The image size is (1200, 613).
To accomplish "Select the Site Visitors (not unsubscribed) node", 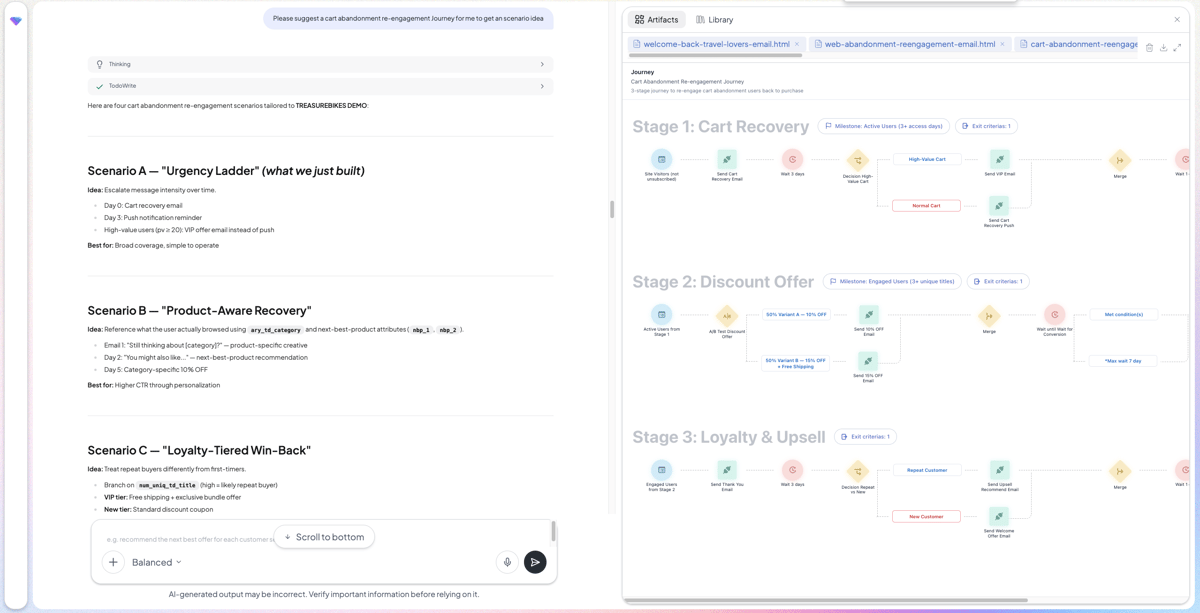I will point(661,159).
